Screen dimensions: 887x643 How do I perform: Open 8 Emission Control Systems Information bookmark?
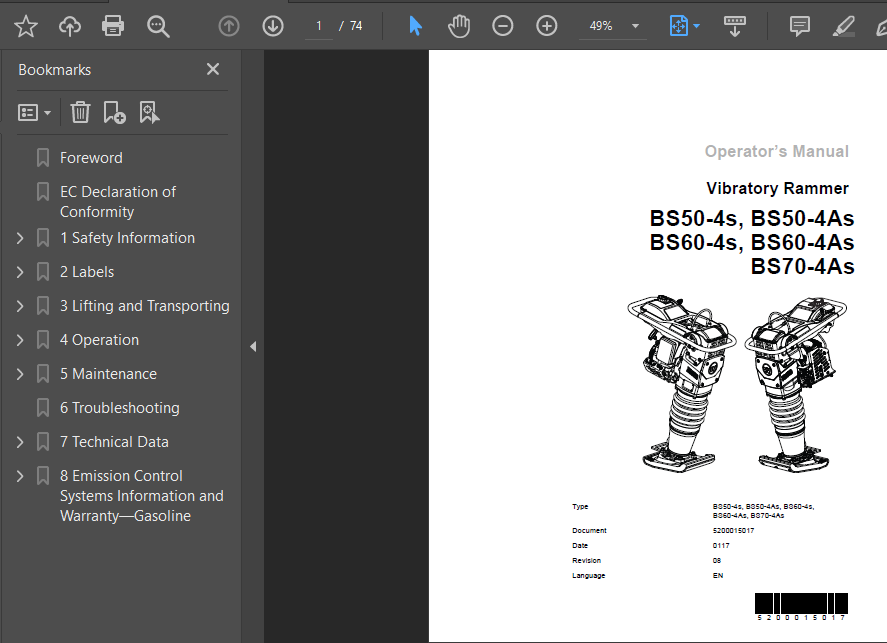142,496
